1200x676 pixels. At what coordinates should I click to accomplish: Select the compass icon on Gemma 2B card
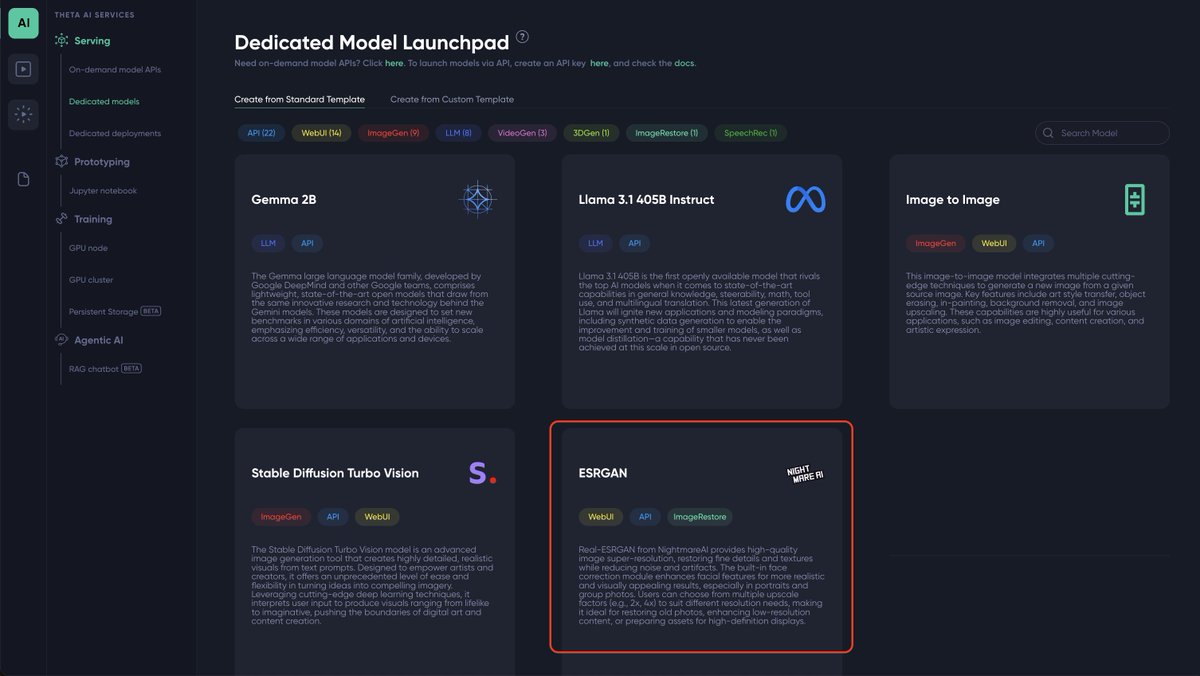click(478, 199)
